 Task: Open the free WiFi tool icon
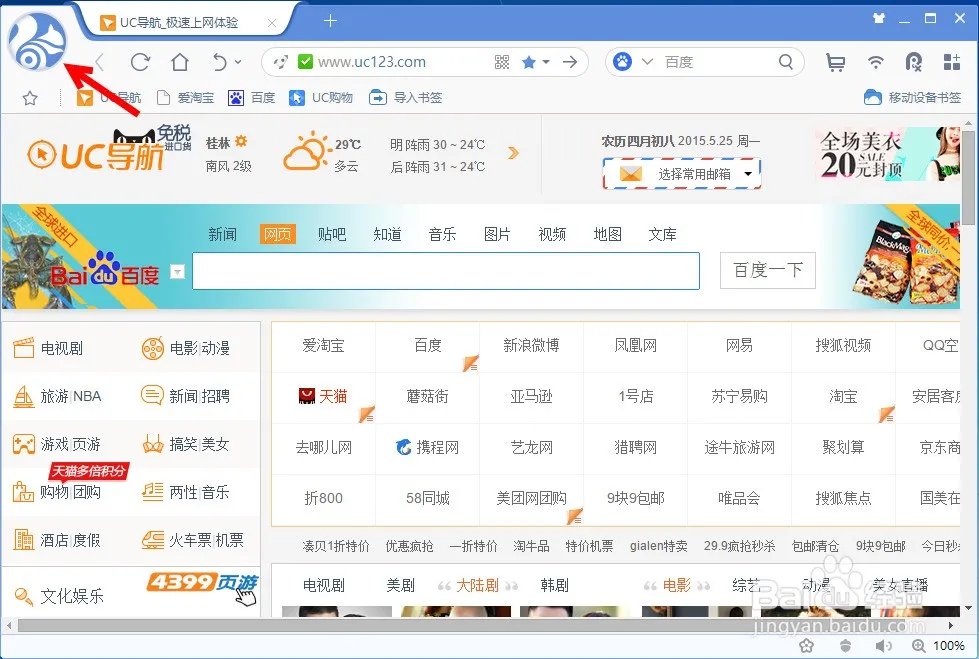(876, 62)
